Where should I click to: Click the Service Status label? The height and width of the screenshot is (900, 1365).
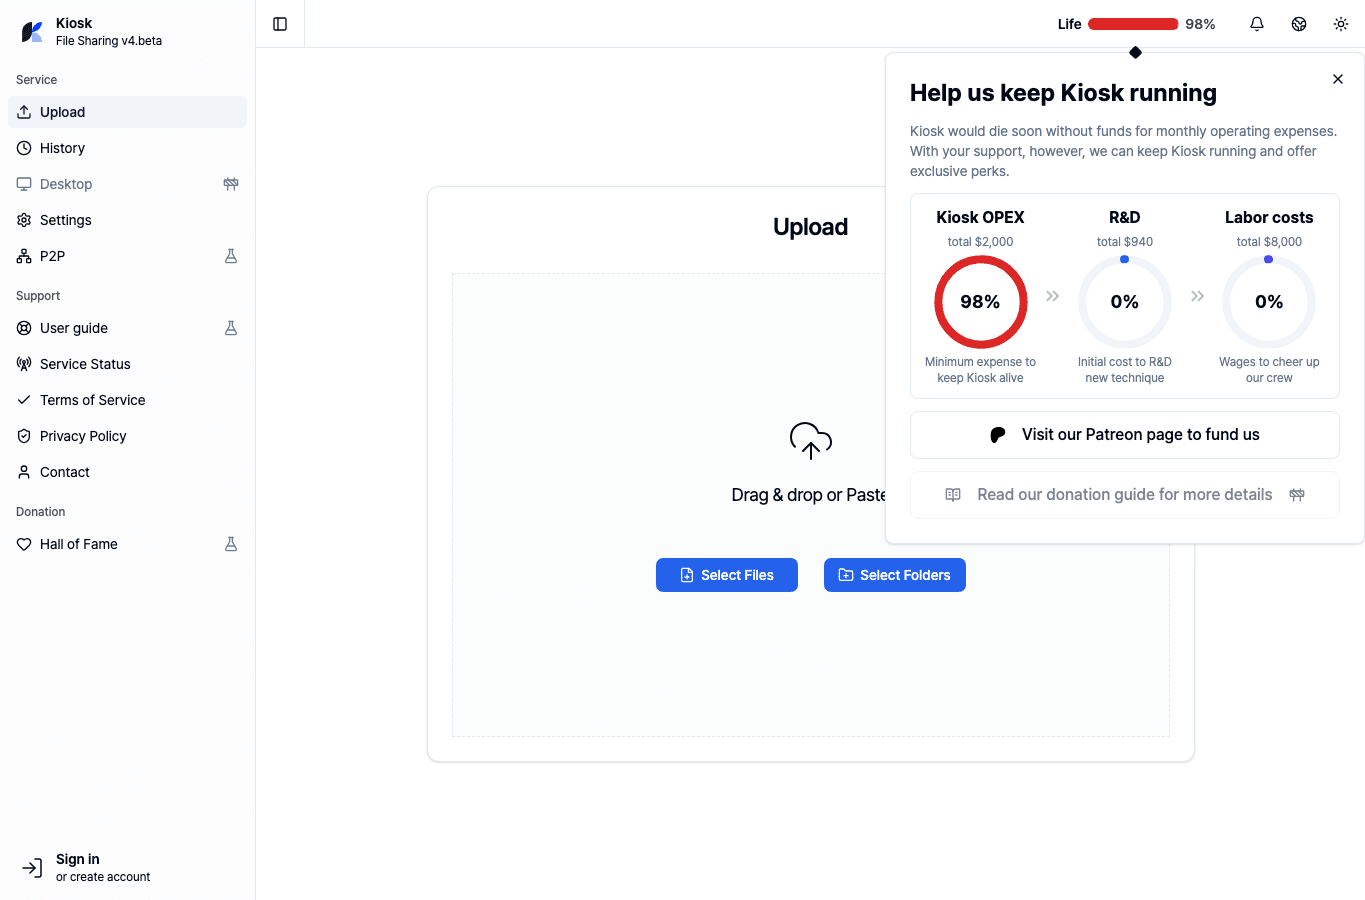pos(85,364)
